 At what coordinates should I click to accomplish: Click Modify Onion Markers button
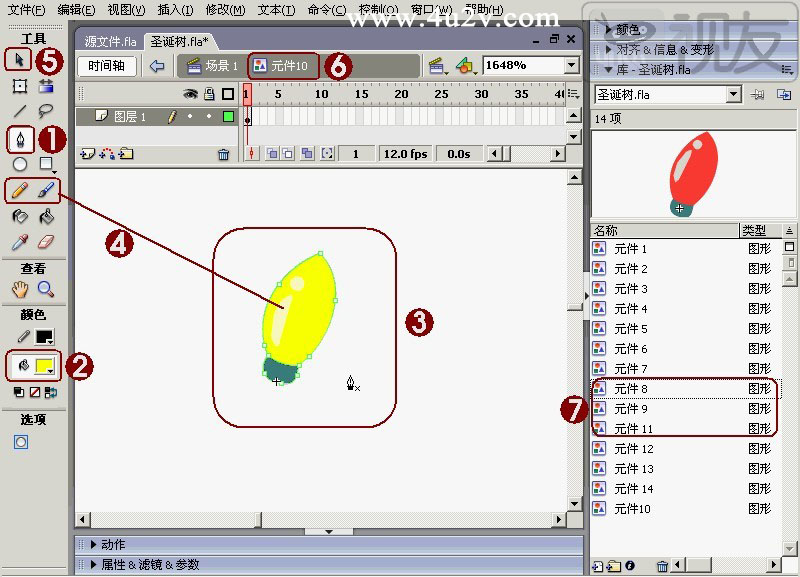click(327, 154)
